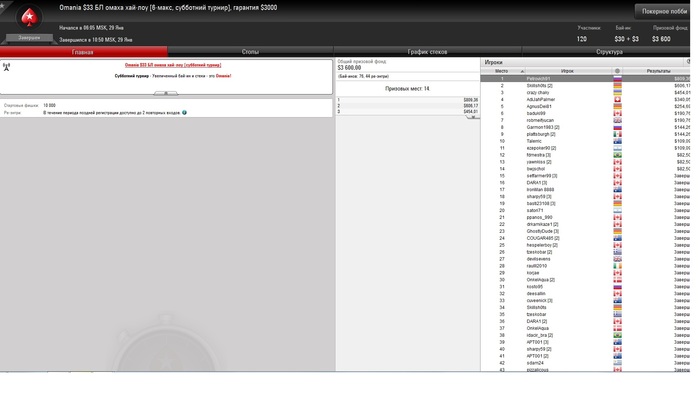Click the Игроки panel header
Image resolution: width=700 pixels, height=394 pixels.
(494, 62)
